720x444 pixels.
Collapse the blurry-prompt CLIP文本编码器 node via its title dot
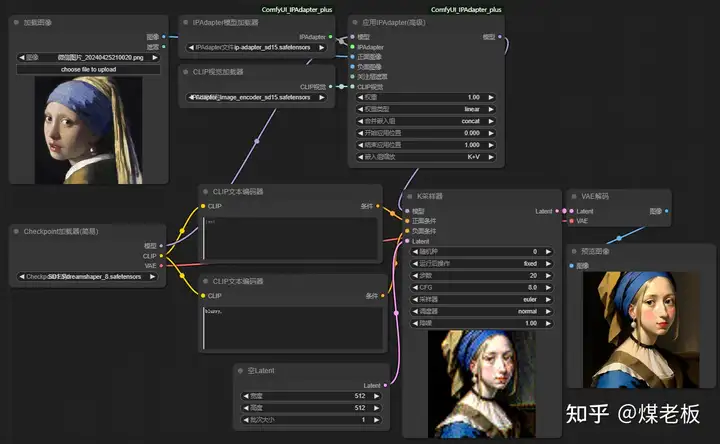coord(205,281)
